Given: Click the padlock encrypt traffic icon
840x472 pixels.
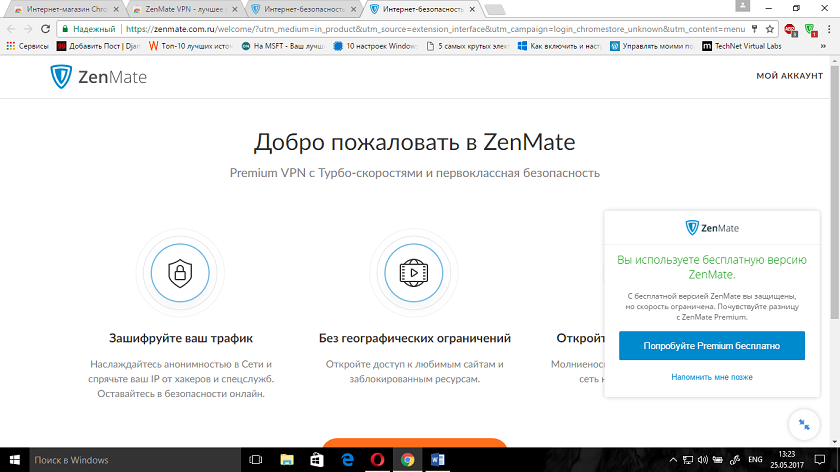Looking at the screenshot, I should (180, 272).
